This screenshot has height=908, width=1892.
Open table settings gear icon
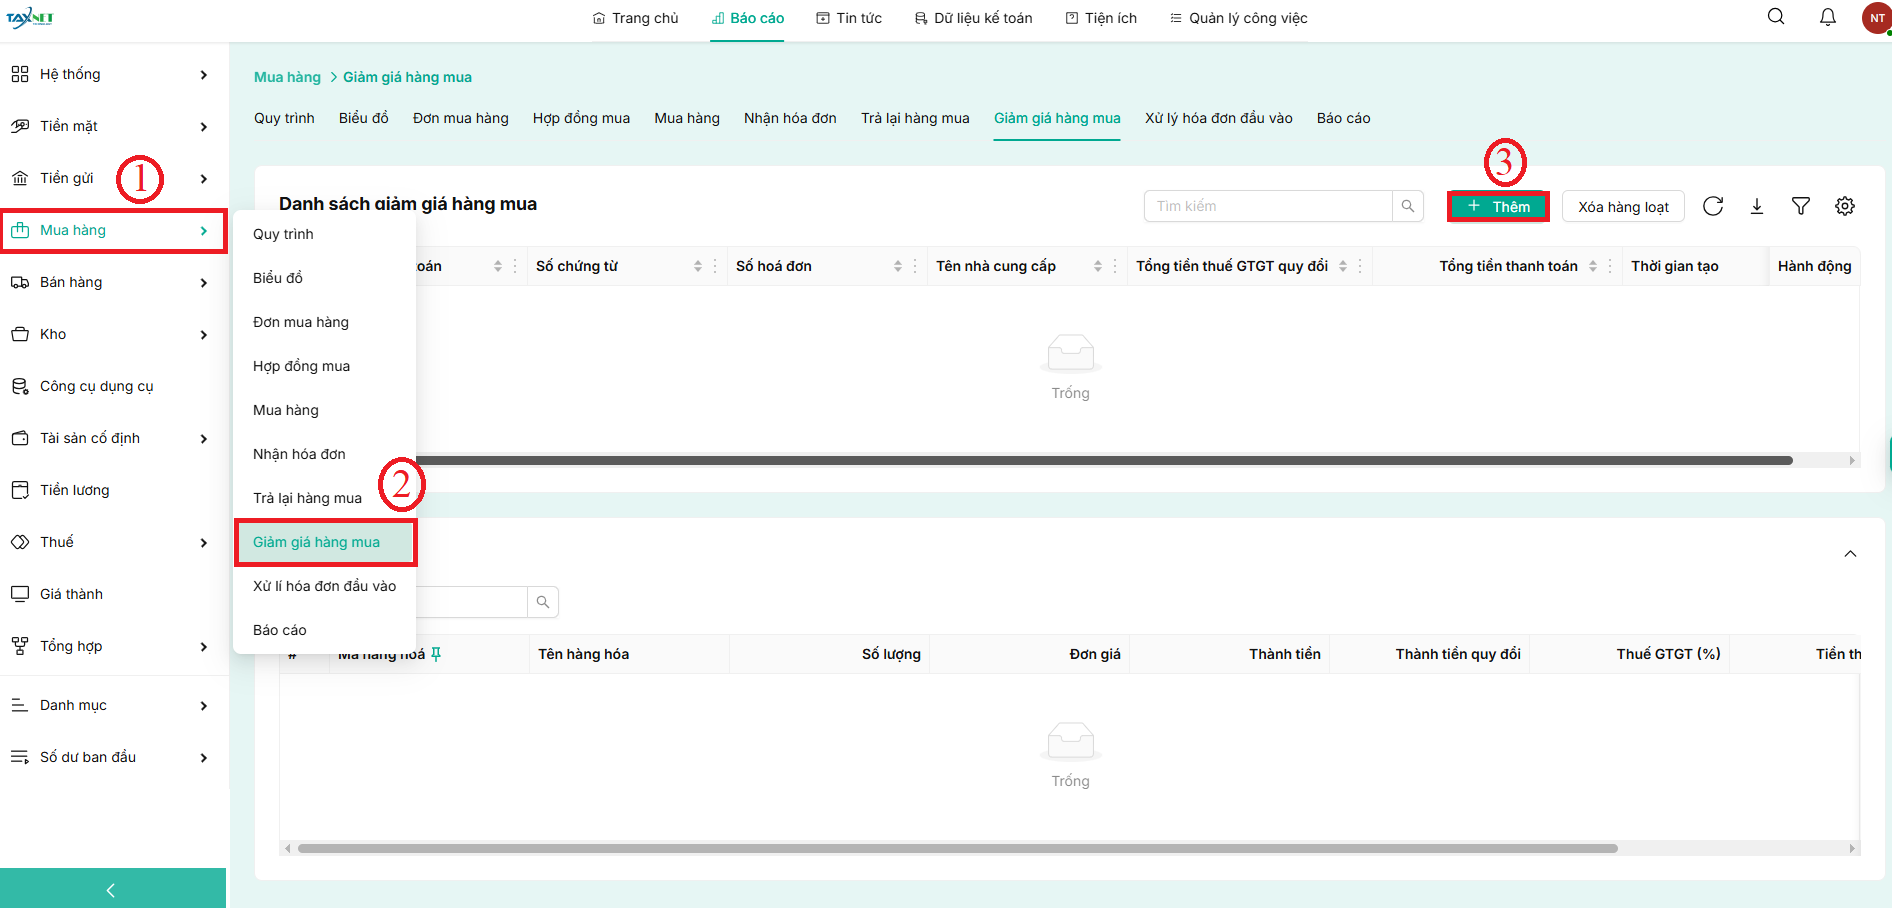coord(1845,206)
